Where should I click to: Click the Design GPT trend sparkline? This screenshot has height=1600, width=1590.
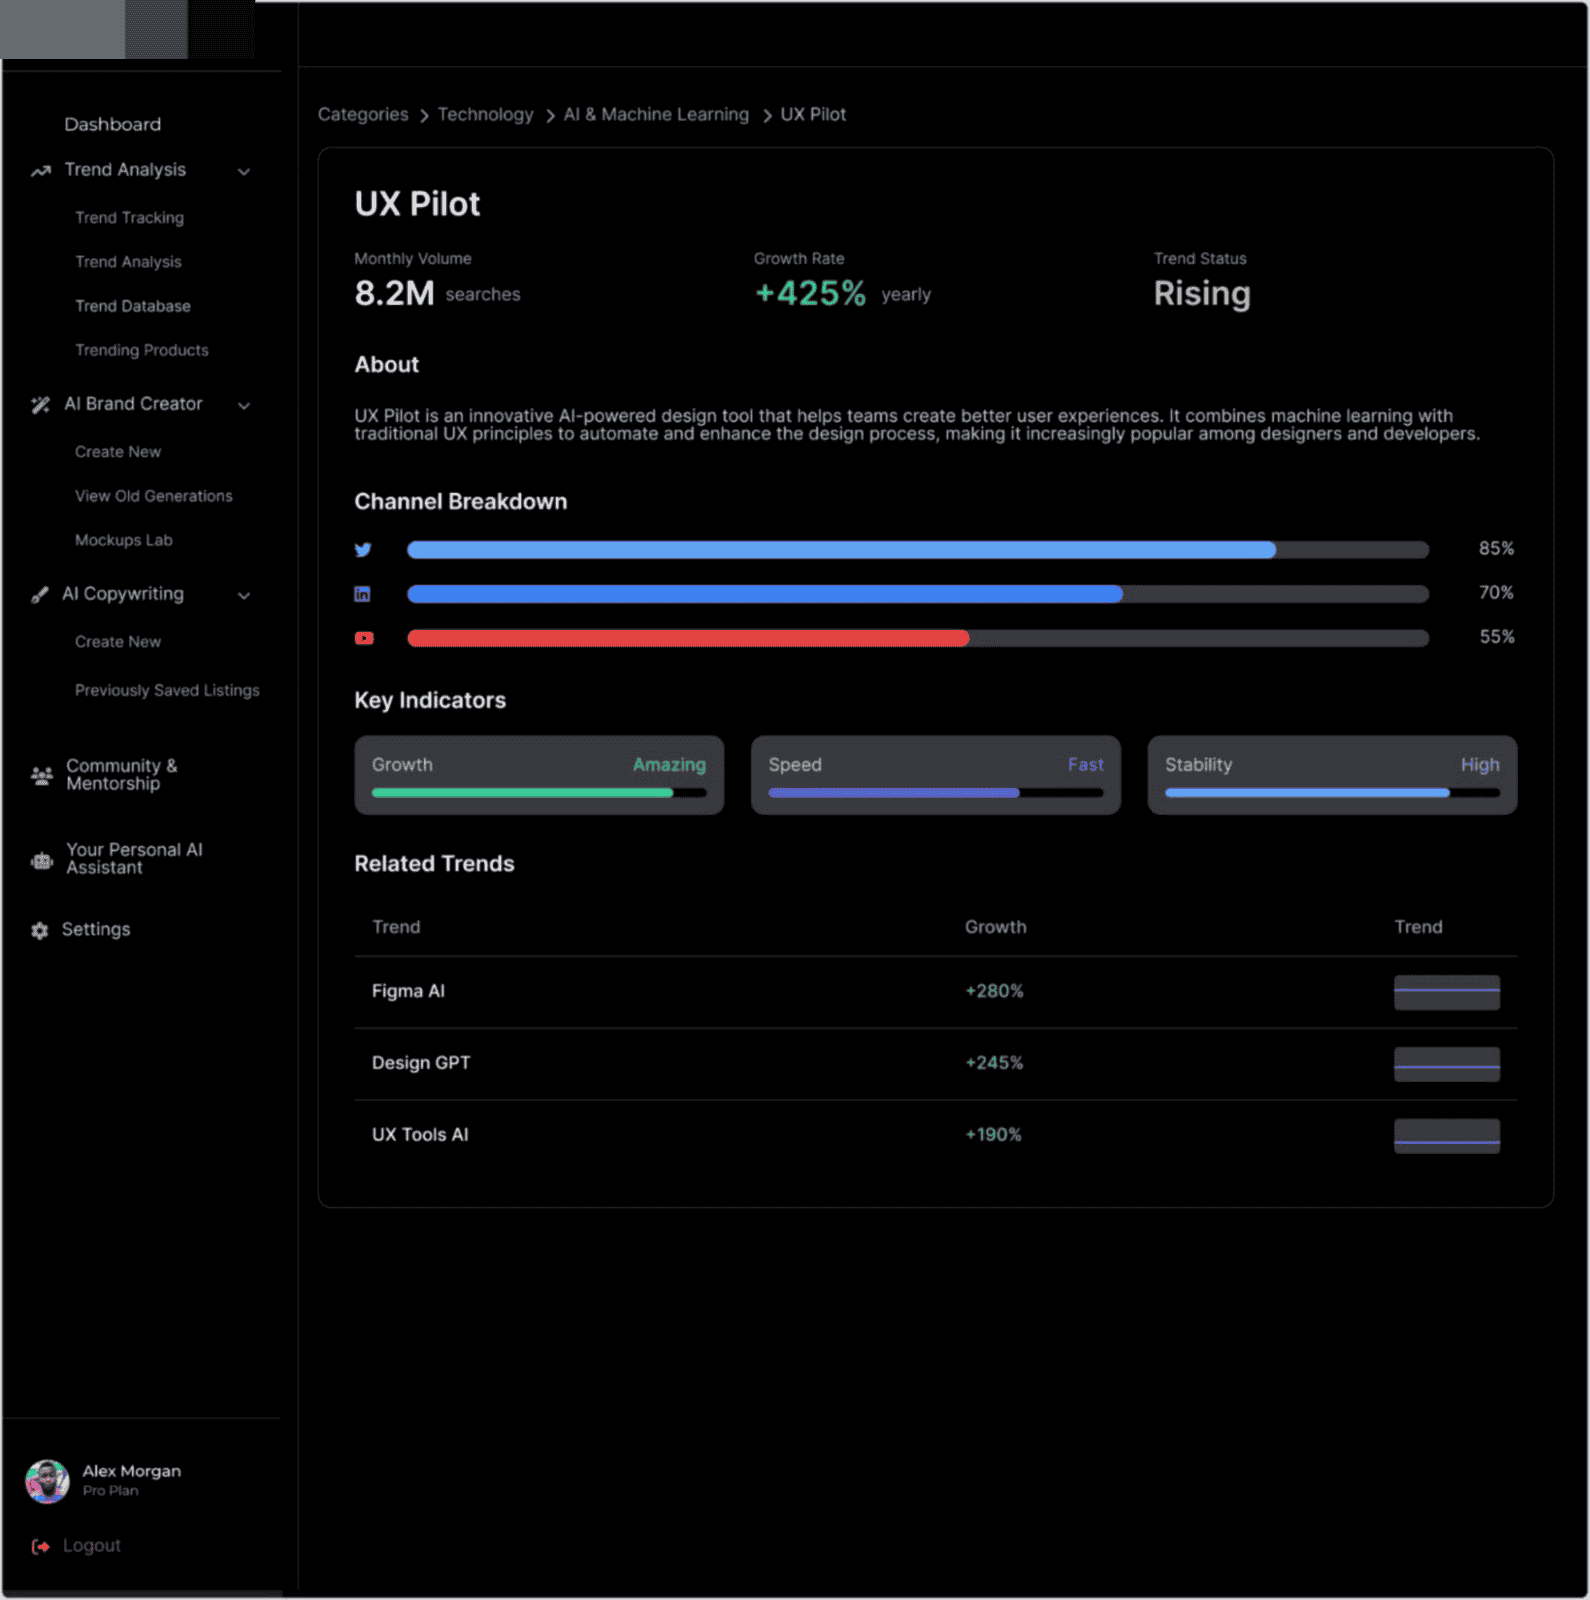[x=1447, y=1065]
